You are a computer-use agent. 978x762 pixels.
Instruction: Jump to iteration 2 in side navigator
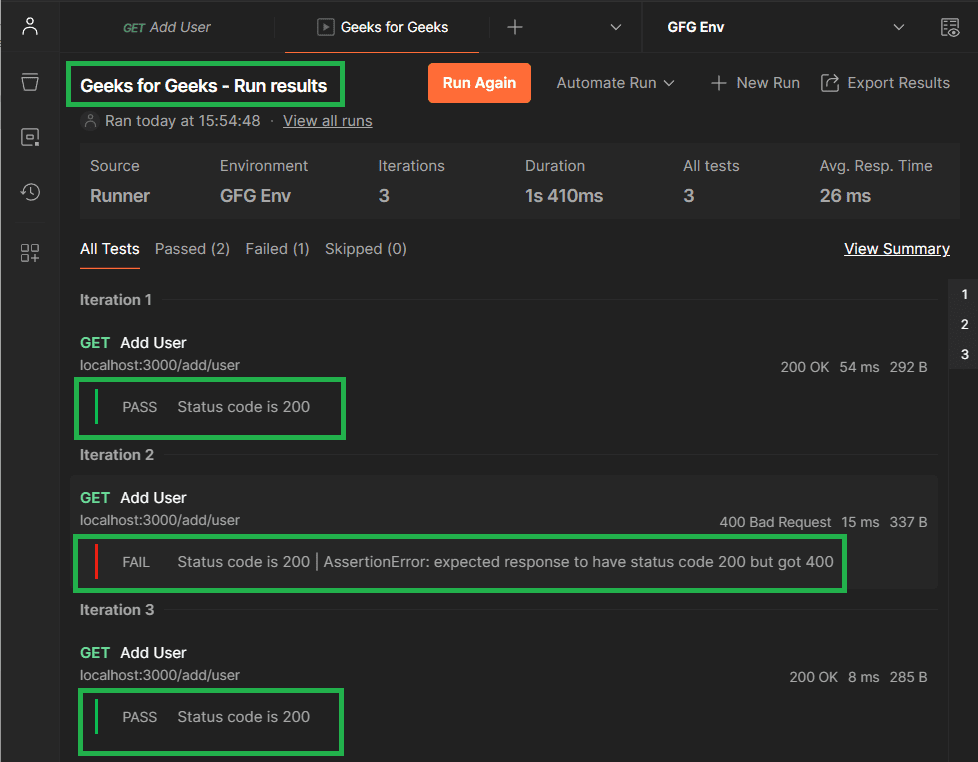tap(964, 324)
